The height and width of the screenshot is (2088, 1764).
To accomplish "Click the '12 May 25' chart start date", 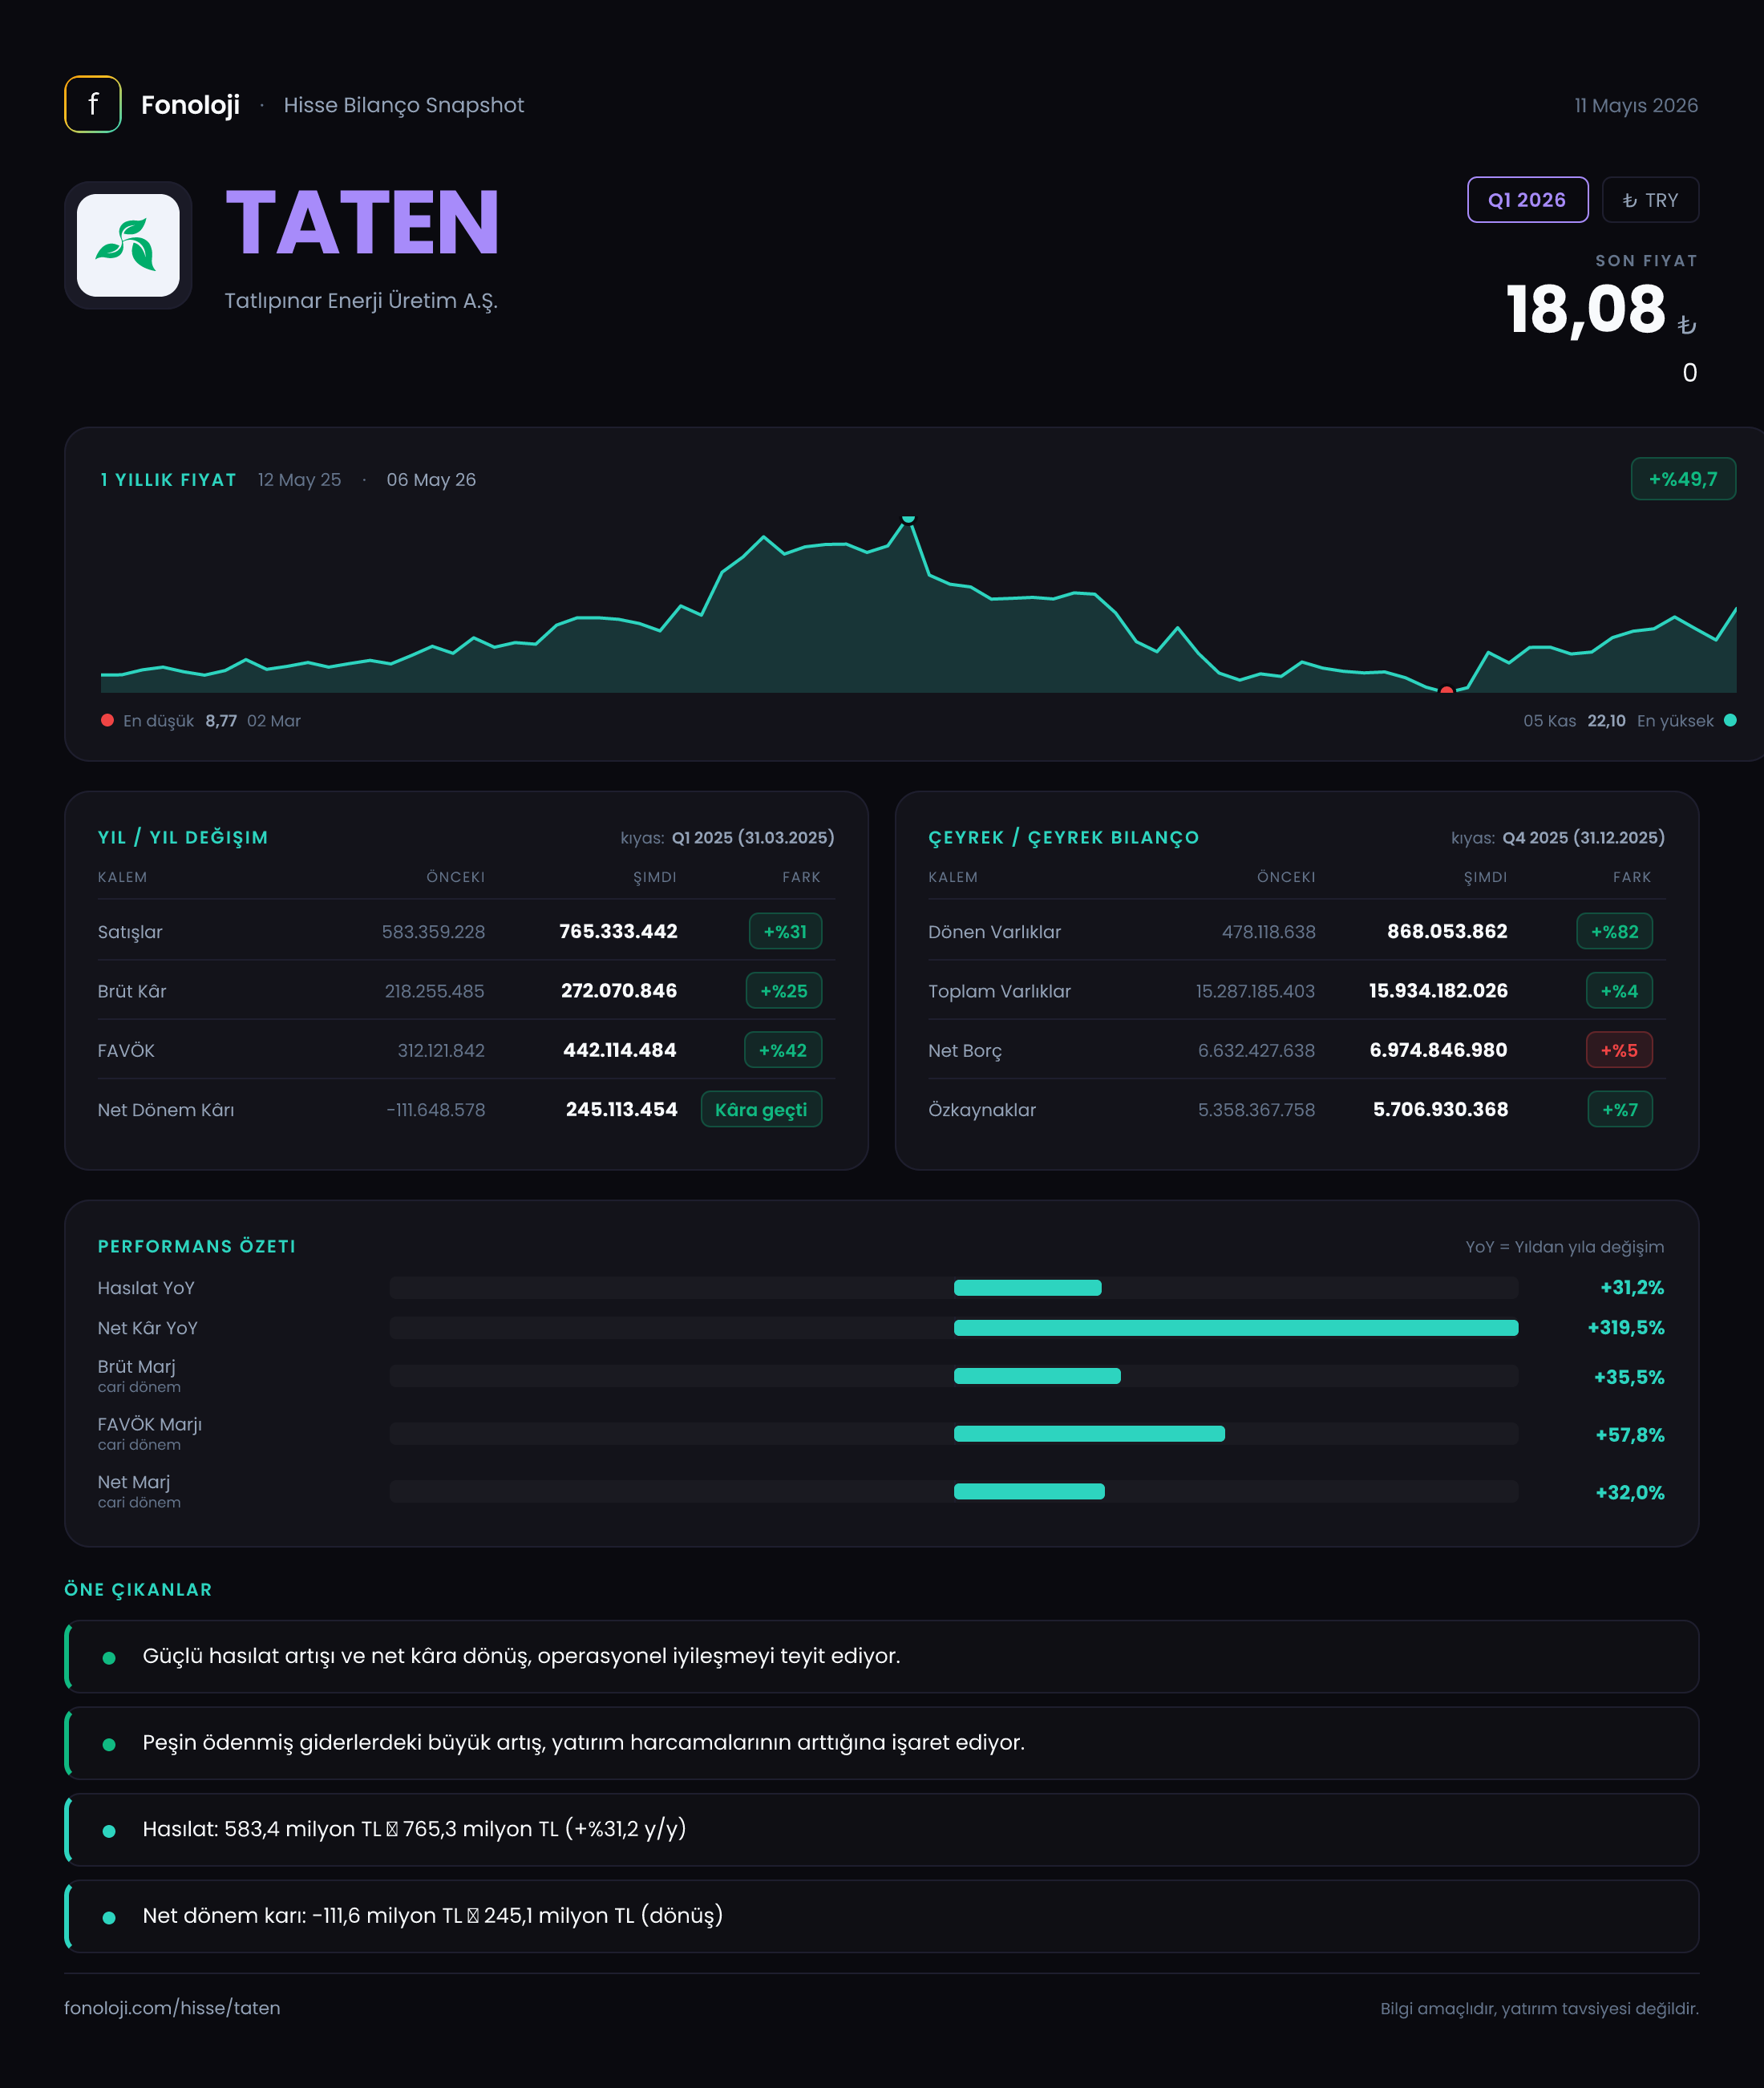I will point(299,480).
